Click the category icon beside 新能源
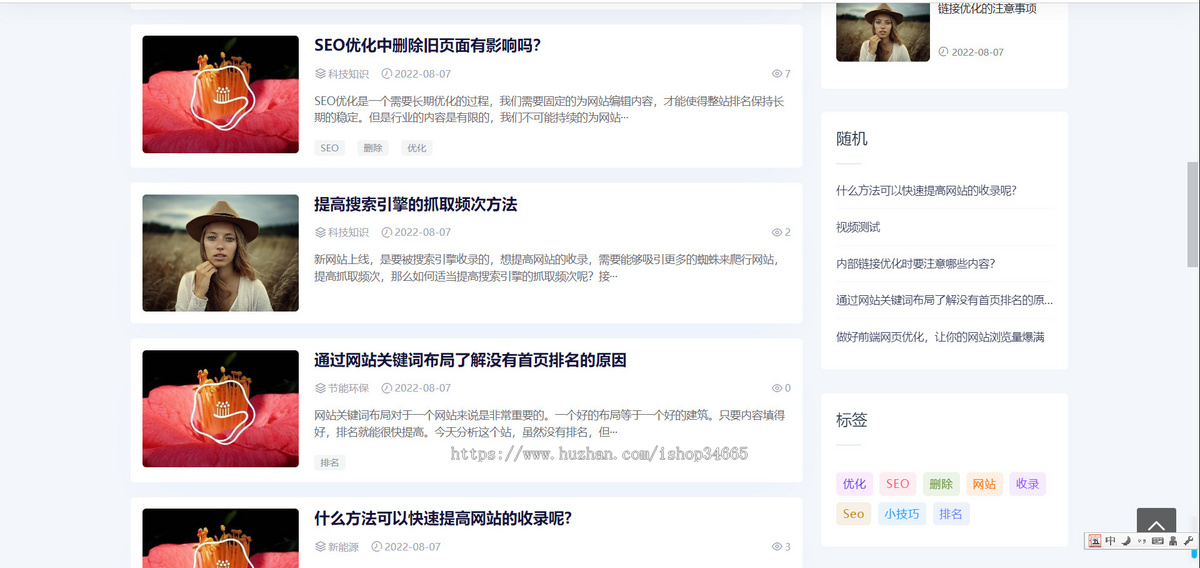The width and height of the screenshot is (1200, 568). coord(320,547)
